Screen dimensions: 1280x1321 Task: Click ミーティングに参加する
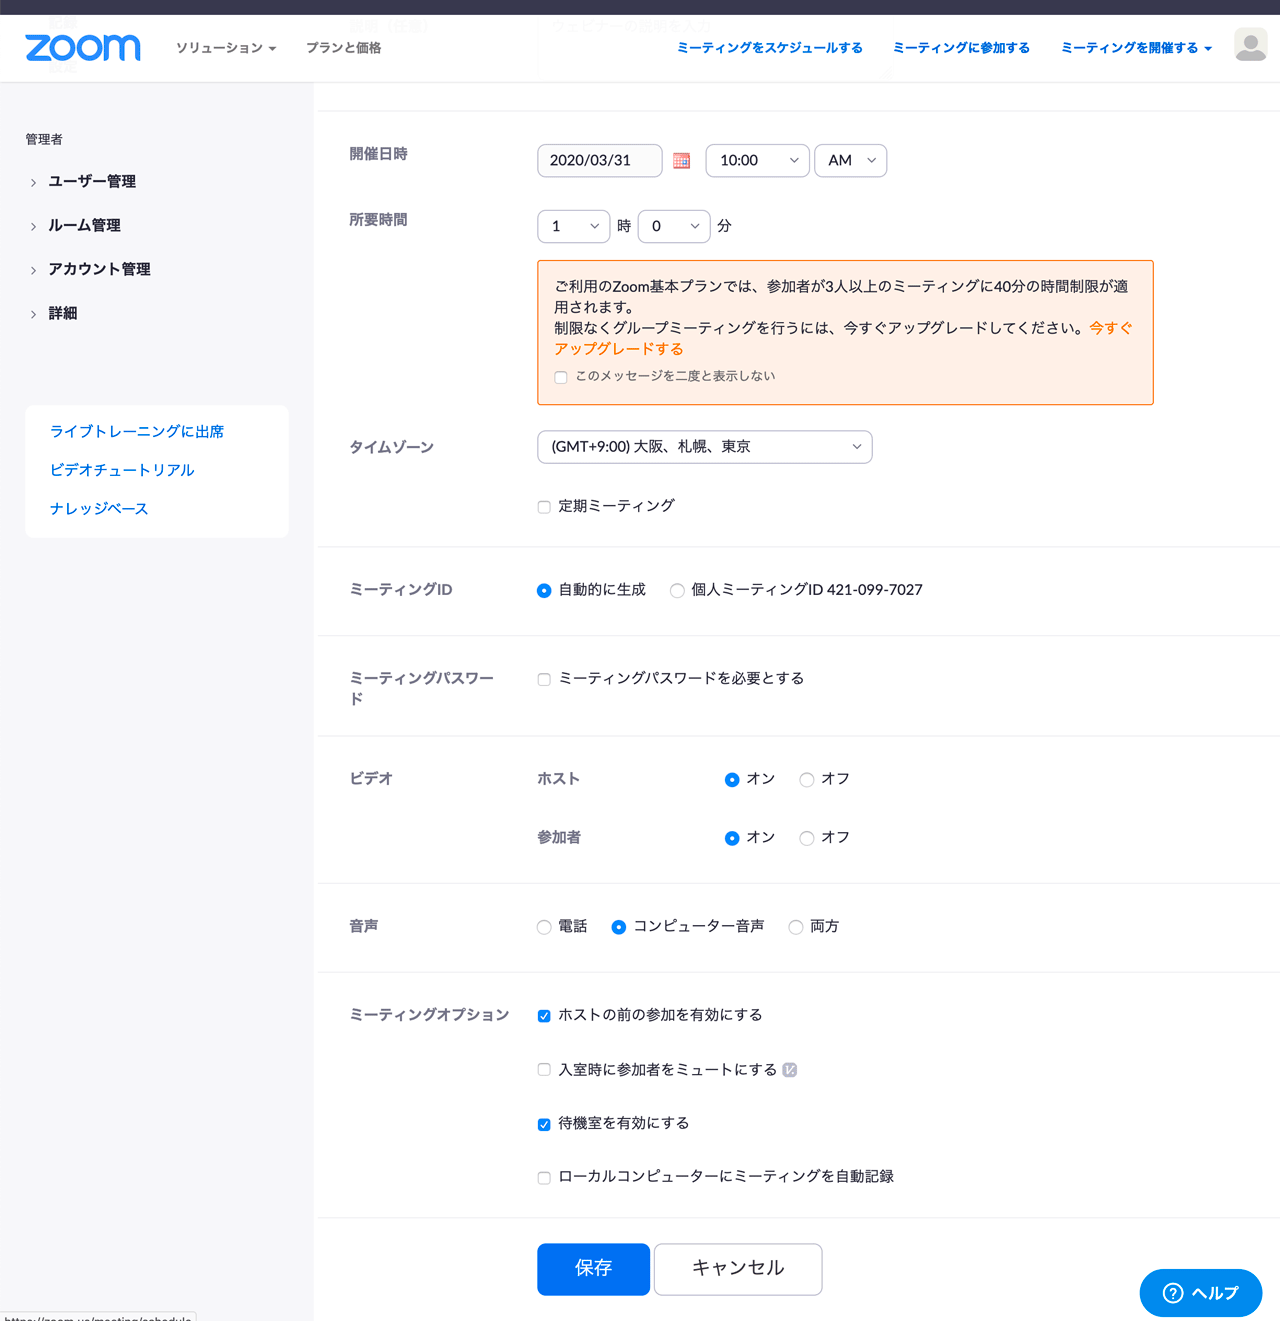click(x=961, y=48)
